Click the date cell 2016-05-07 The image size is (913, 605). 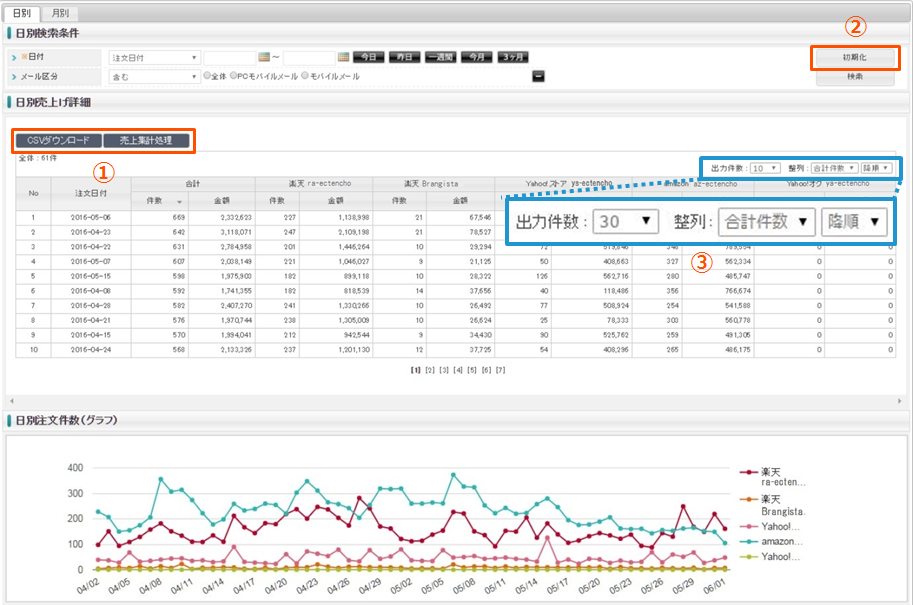click(x=91, y=262)
